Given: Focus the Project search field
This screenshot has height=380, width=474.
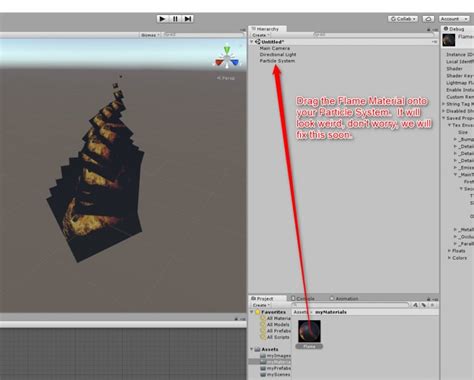Looking at the screenshot, I should click(350, 305).
